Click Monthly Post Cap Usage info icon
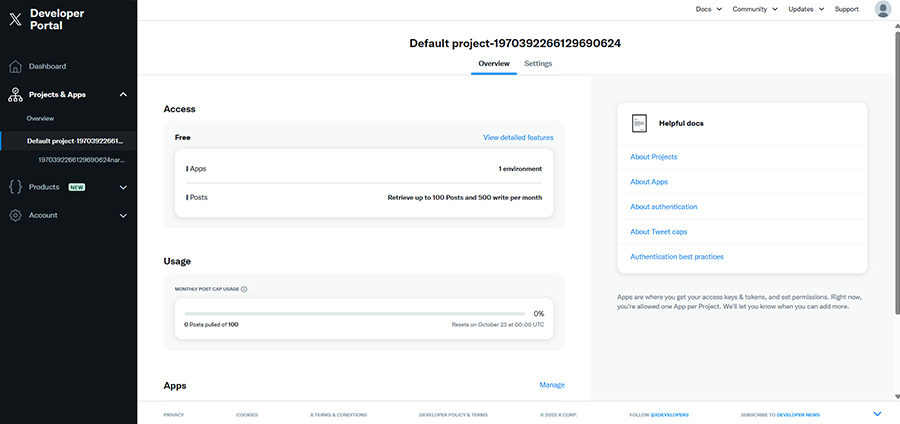Image resolution: width=900 pixels, height=424 pixels. (244, 289)
